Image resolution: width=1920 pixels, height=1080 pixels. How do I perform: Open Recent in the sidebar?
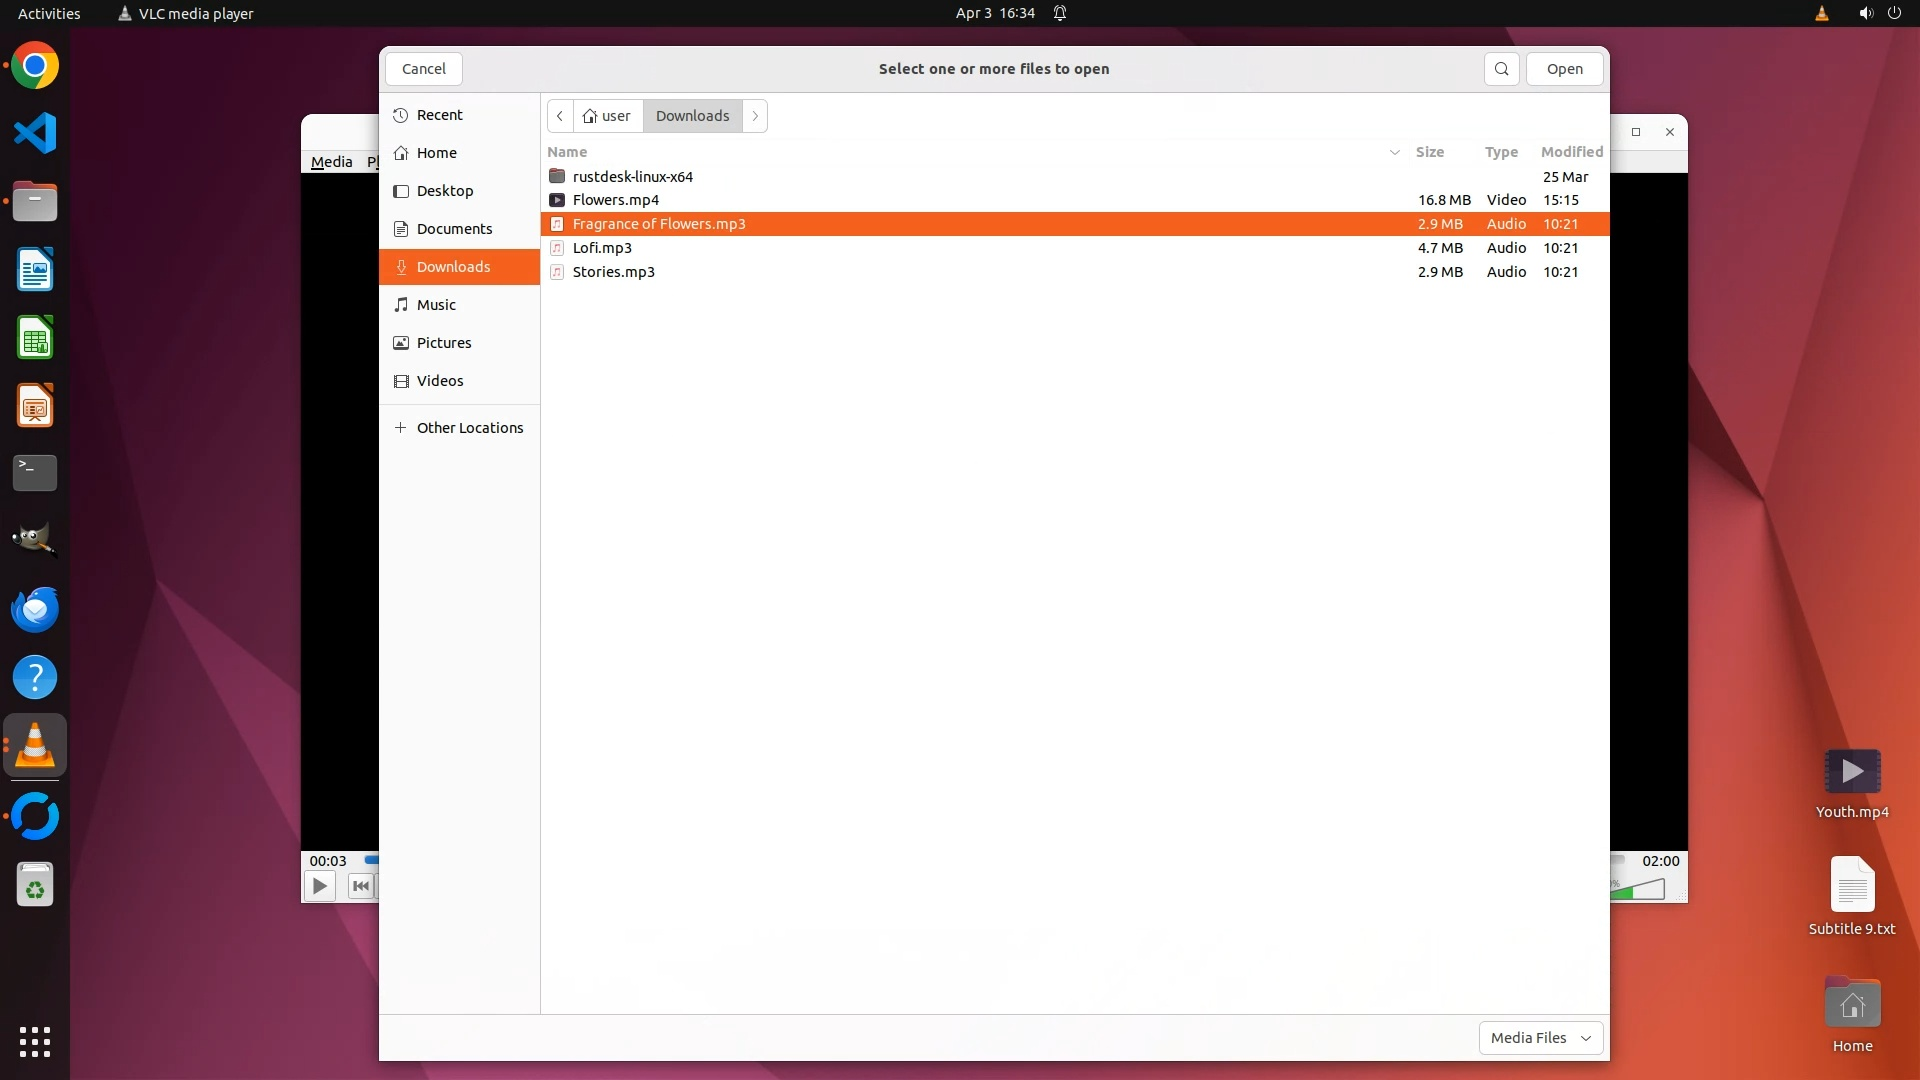(439, 115)
